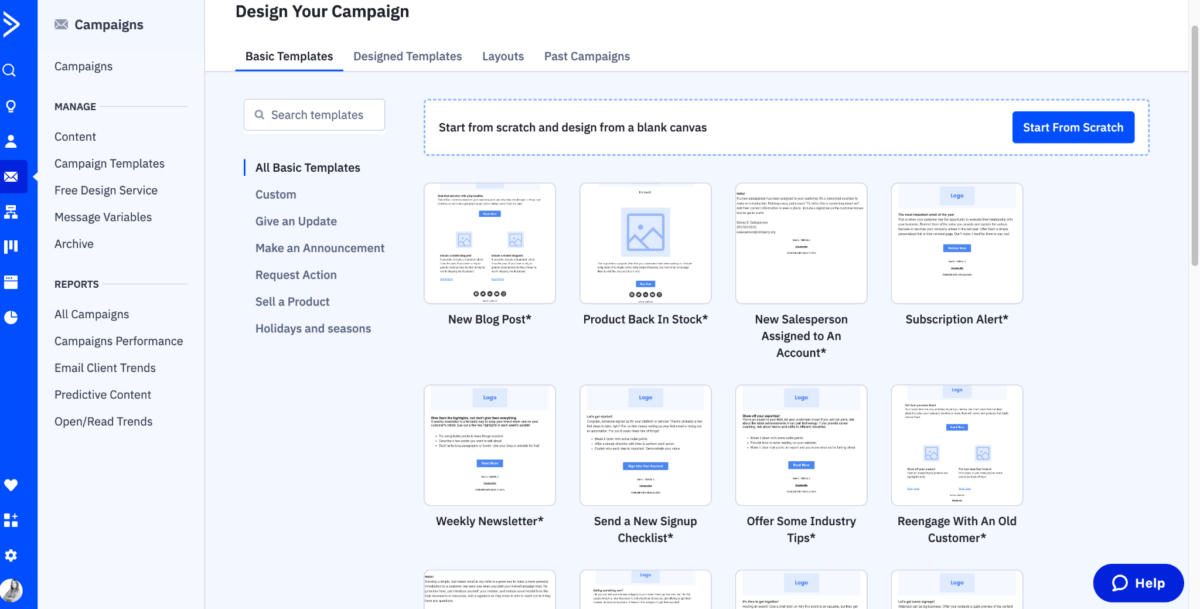Filter templates by Sell a Product
Image resolution: width=1200 pixels, height=609 pixels.
292,301
